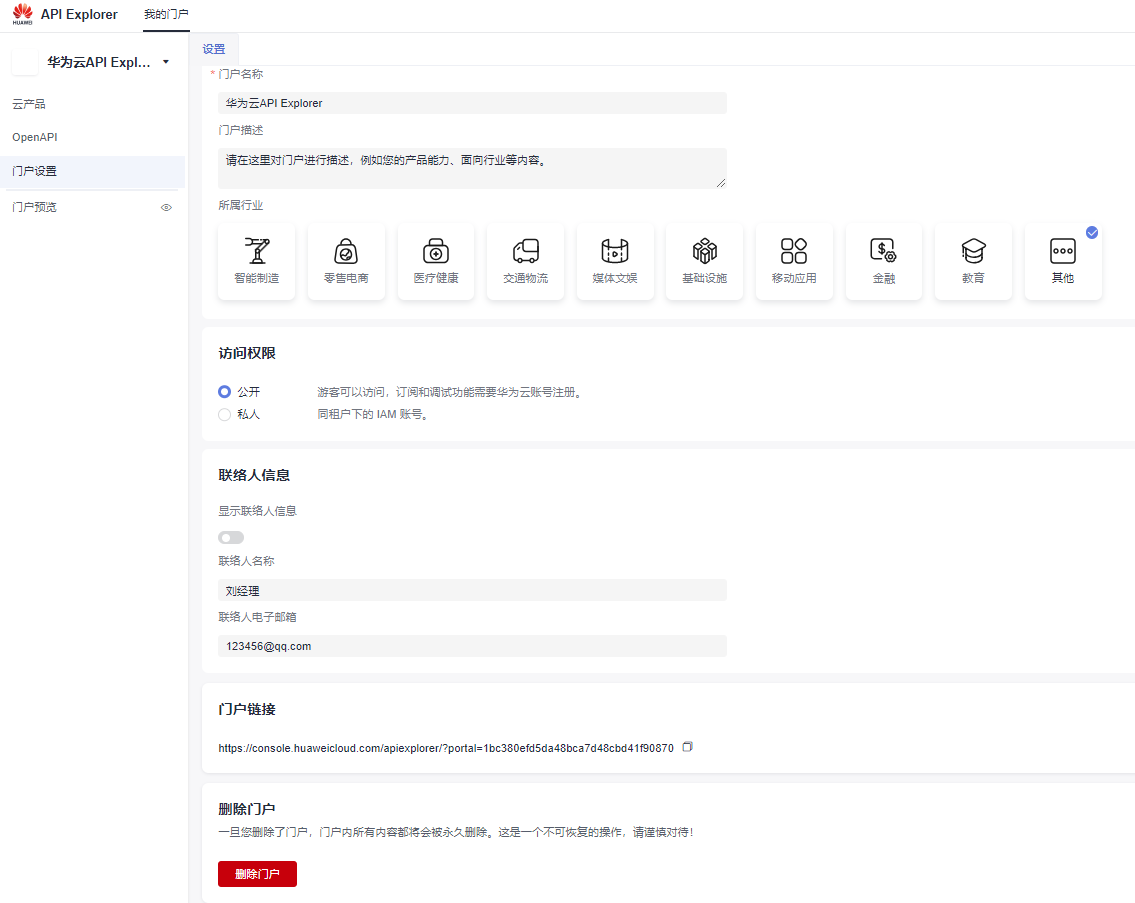
Task: Choose the 私人 access radio button
Action: click(224, 414)
